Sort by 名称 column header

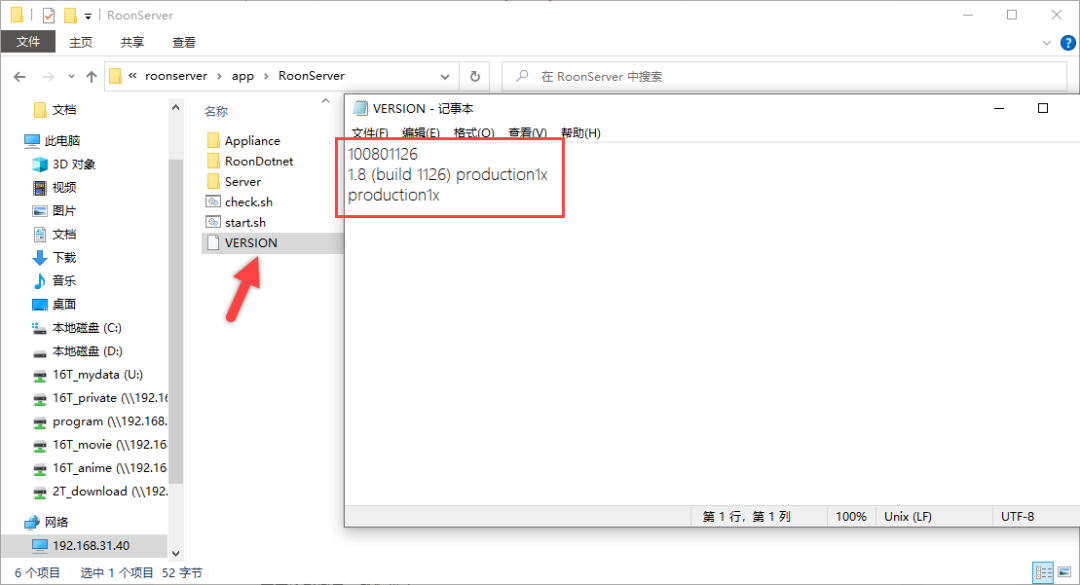coord(216,112)
